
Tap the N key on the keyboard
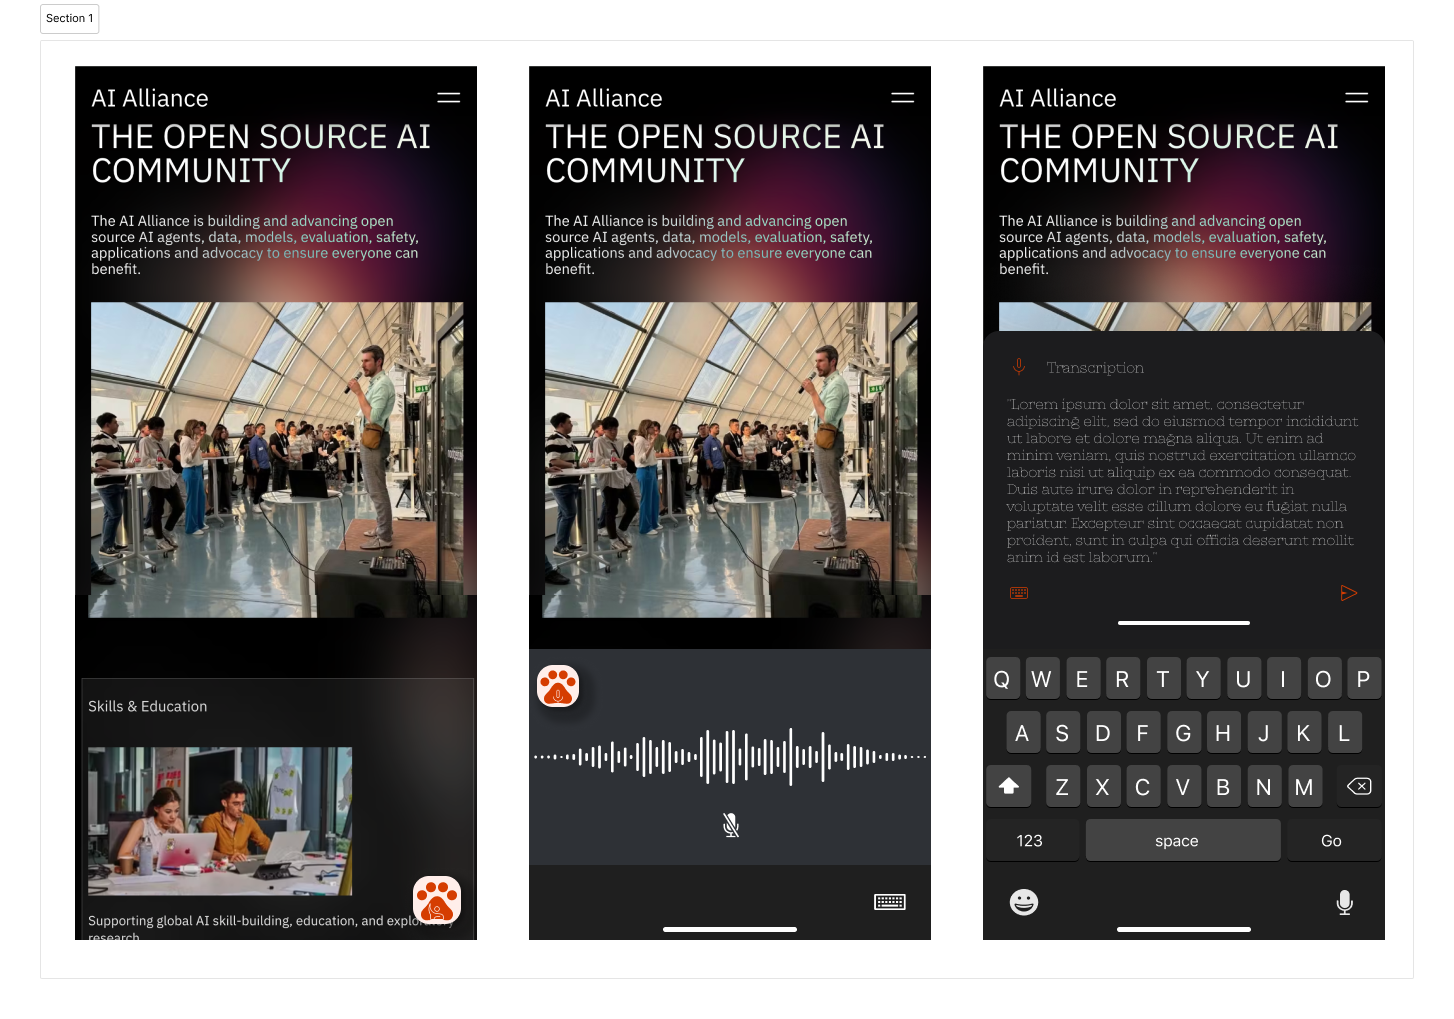coord(1263,787)
